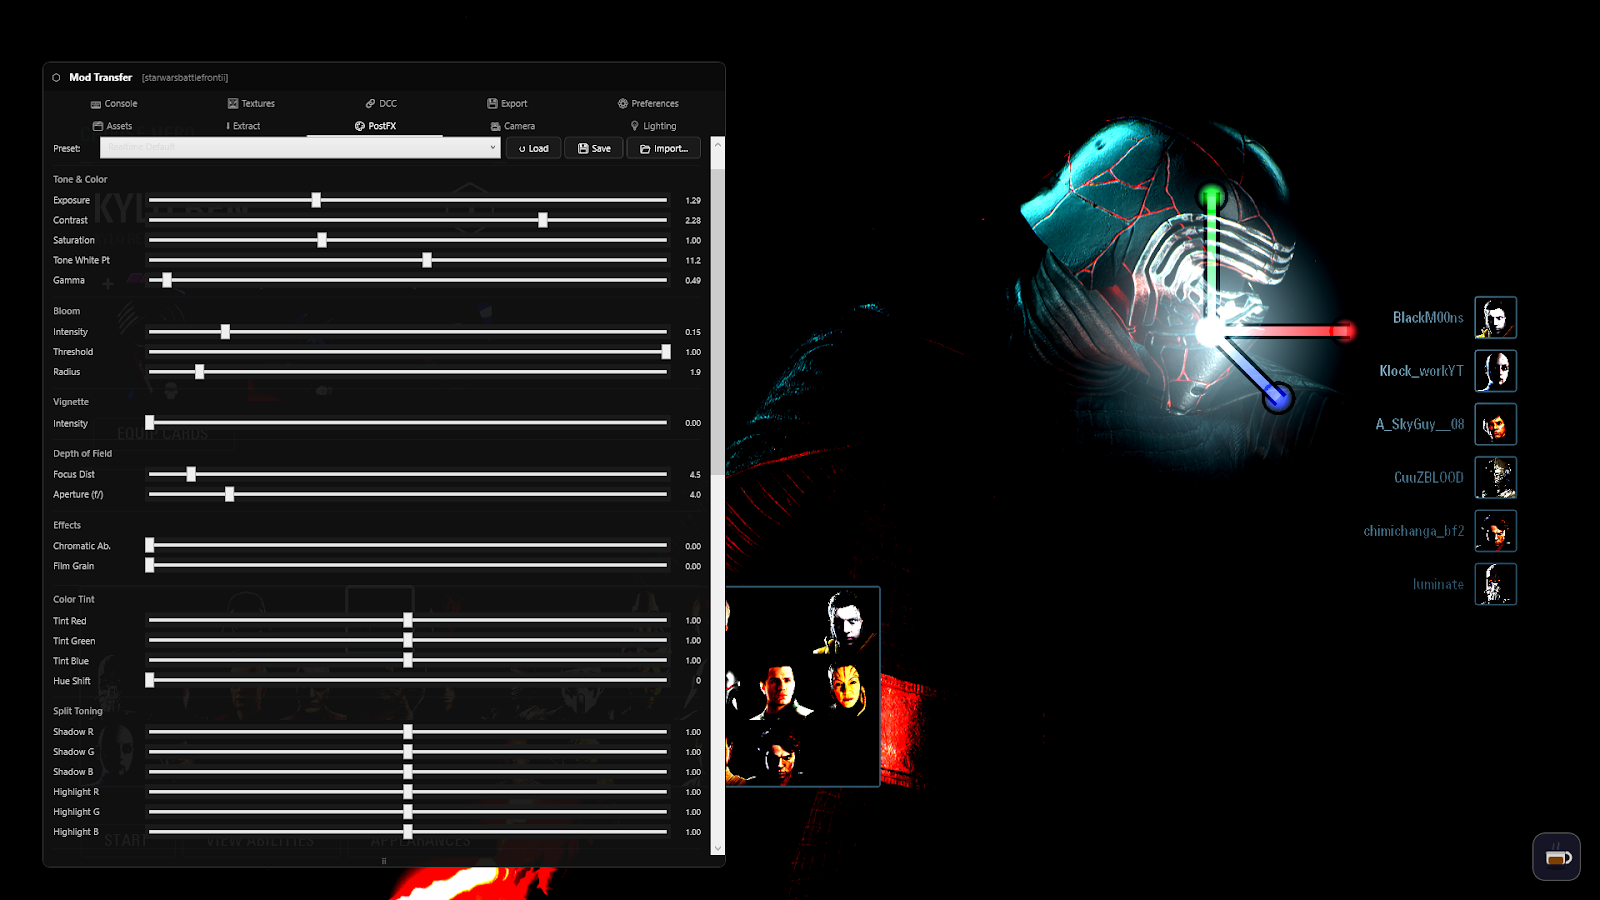Click the Extract icon
This screenshot has height=900, width=1600.
[228, 126]
